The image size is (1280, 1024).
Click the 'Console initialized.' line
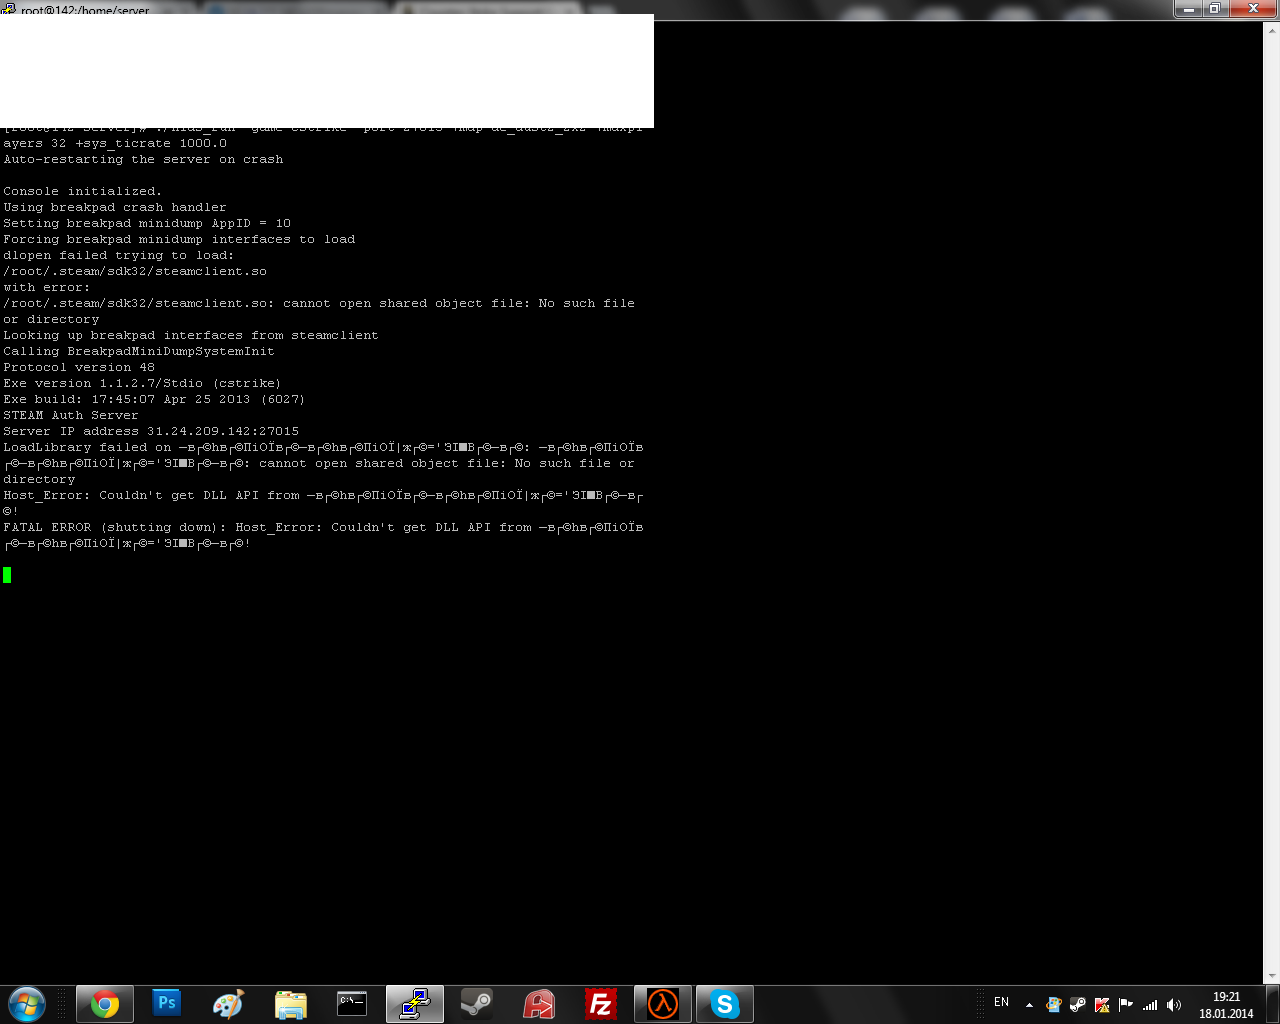82,191
